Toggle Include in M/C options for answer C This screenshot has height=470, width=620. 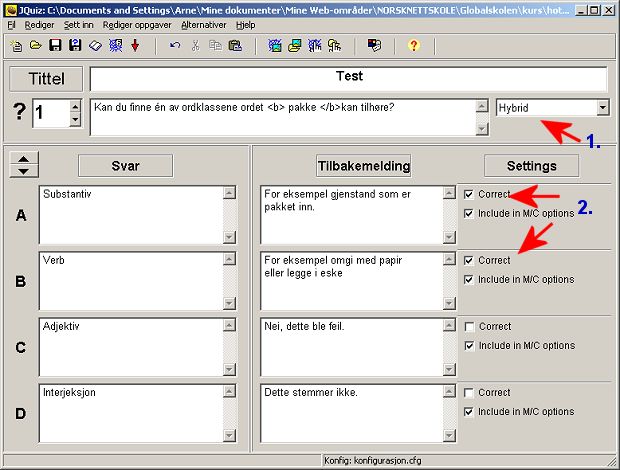pos(469,346)
